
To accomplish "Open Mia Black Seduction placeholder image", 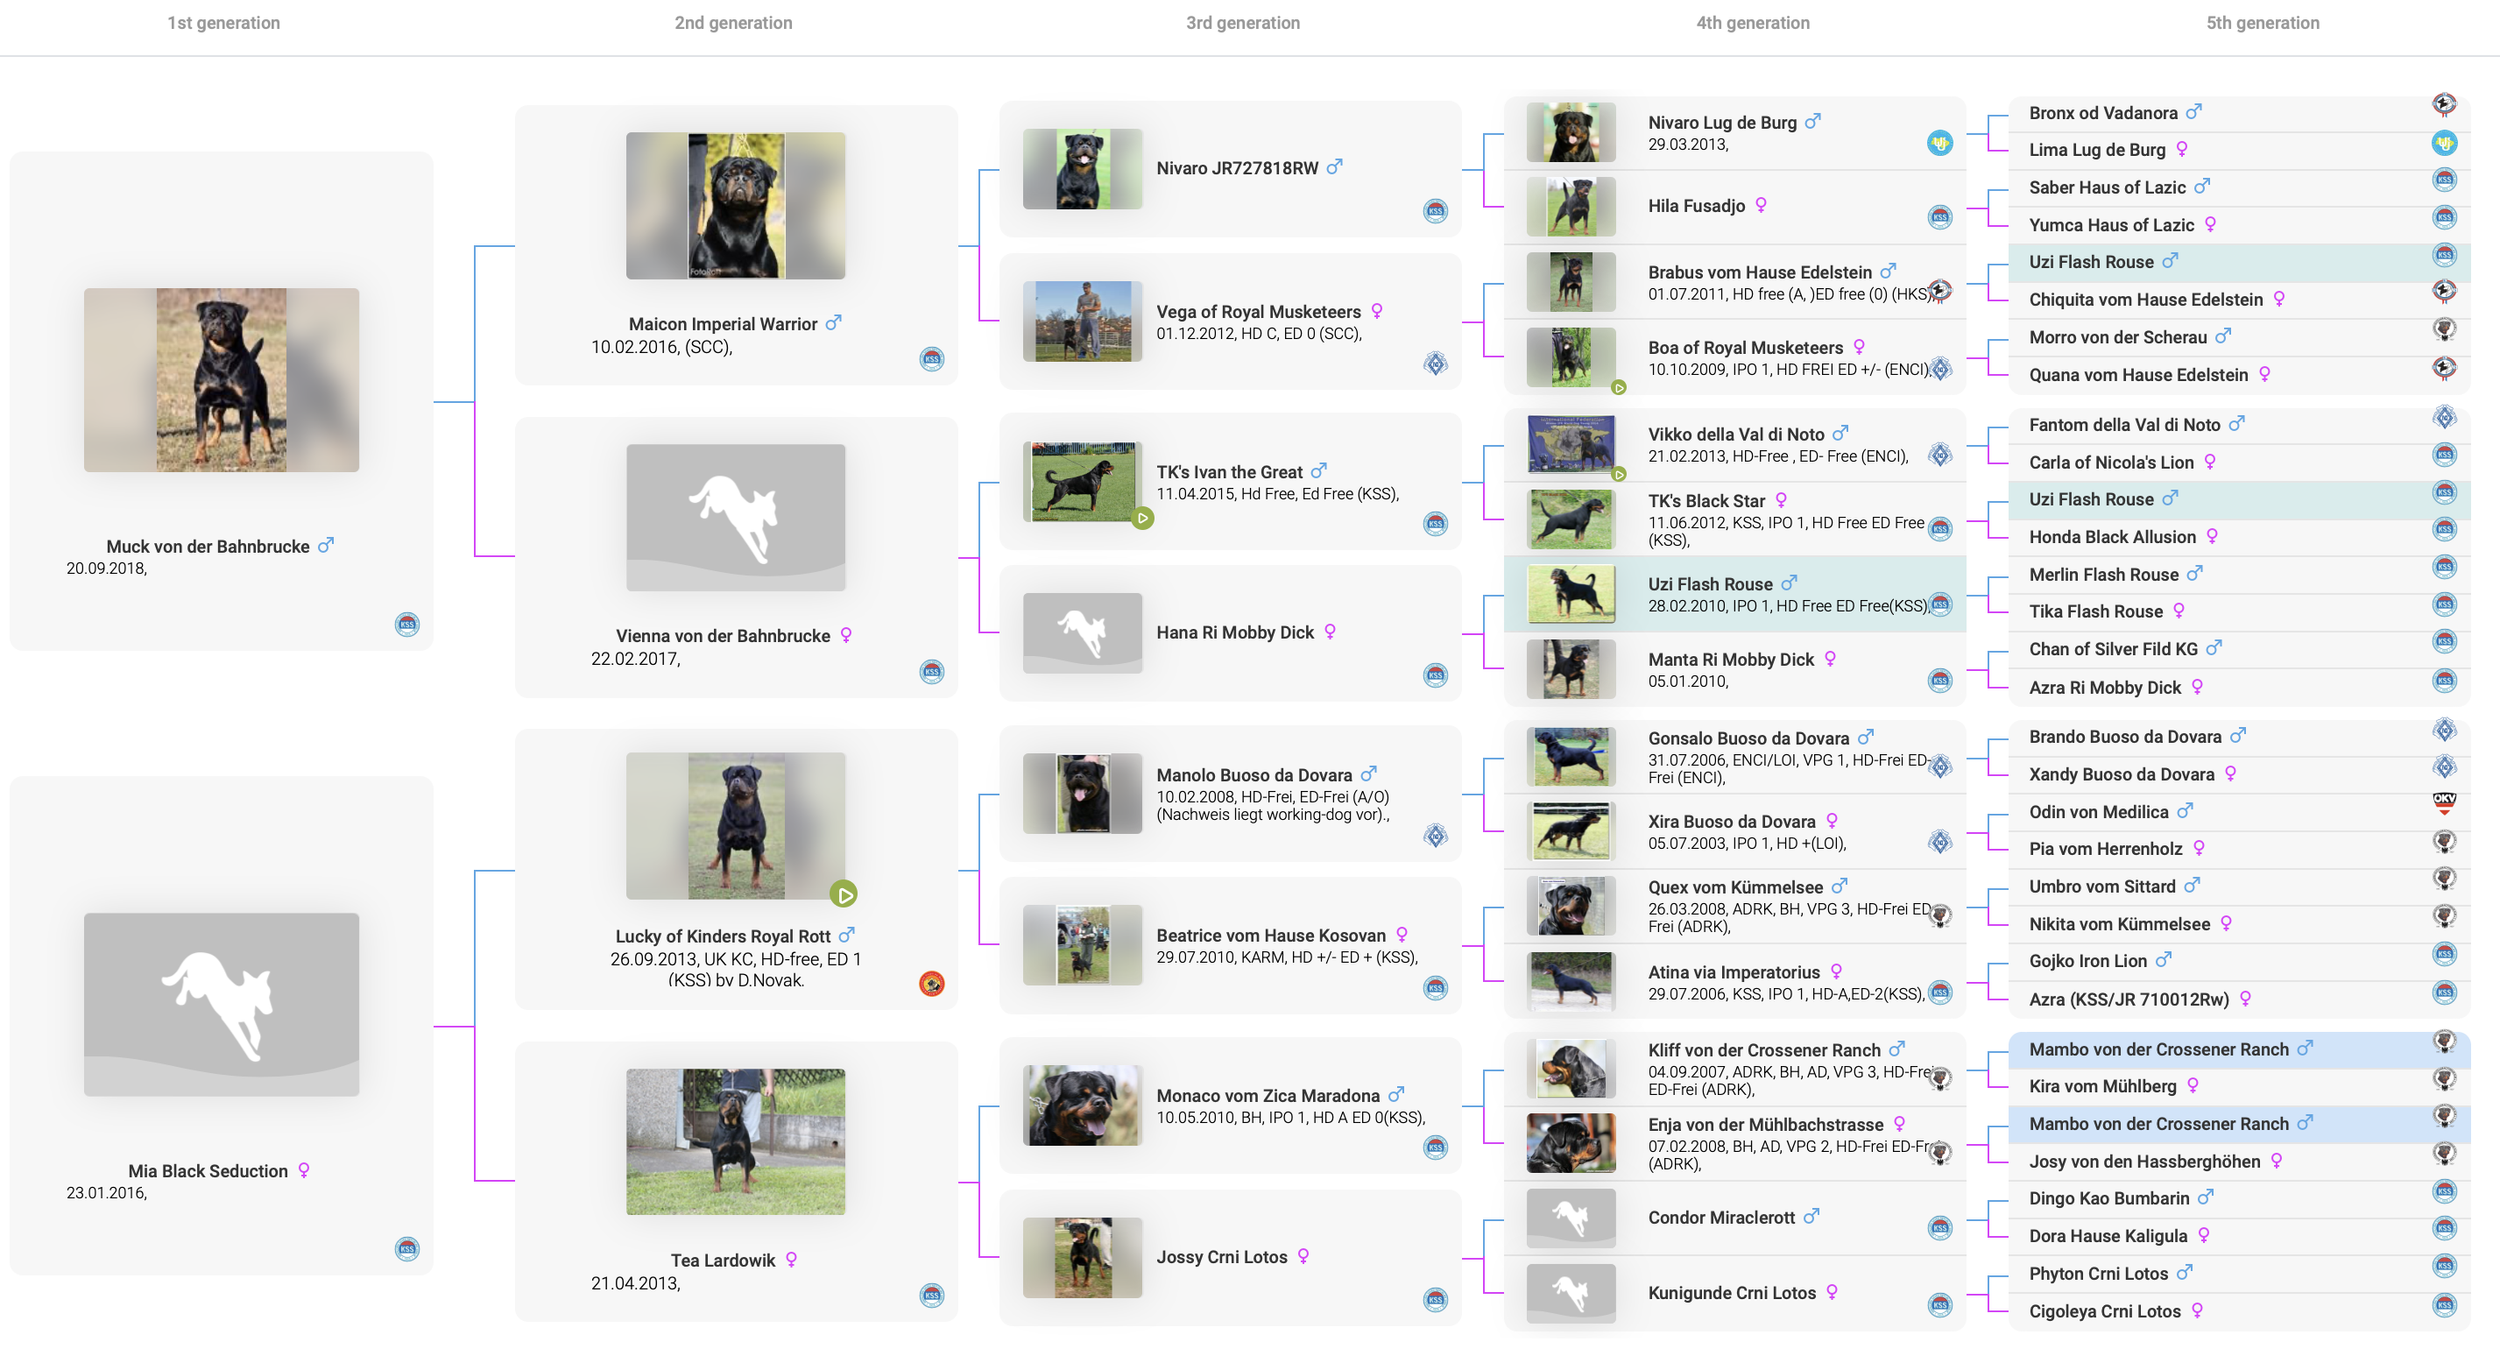I will pyautogui.click(x=221, y=1004).
